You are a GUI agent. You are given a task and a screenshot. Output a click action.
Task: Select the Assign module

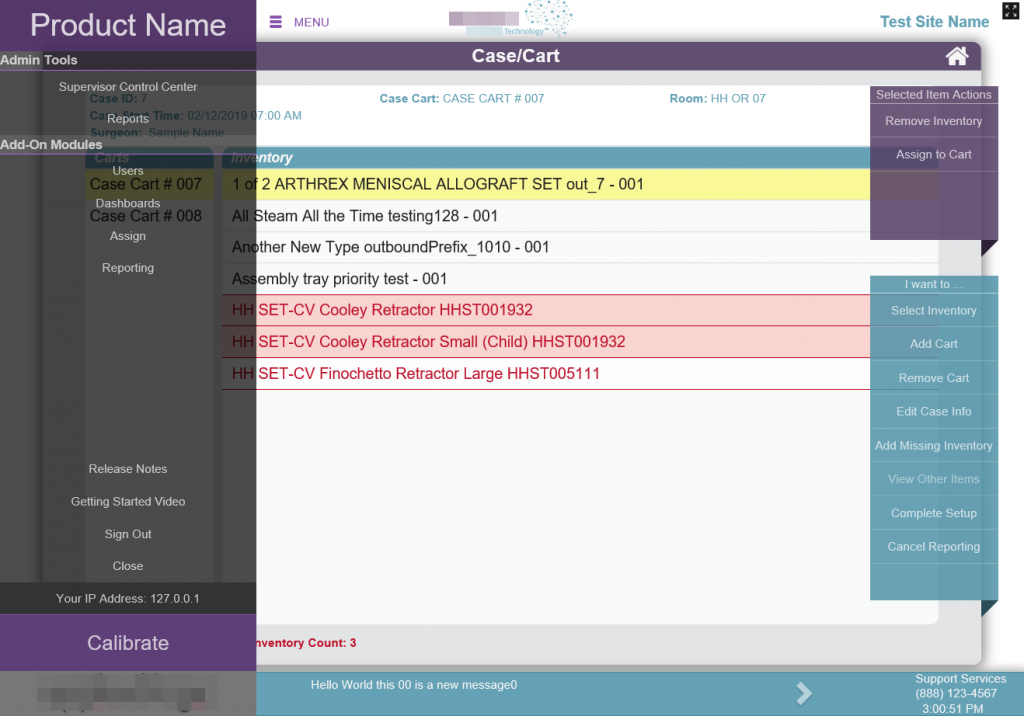click(128, 236)
